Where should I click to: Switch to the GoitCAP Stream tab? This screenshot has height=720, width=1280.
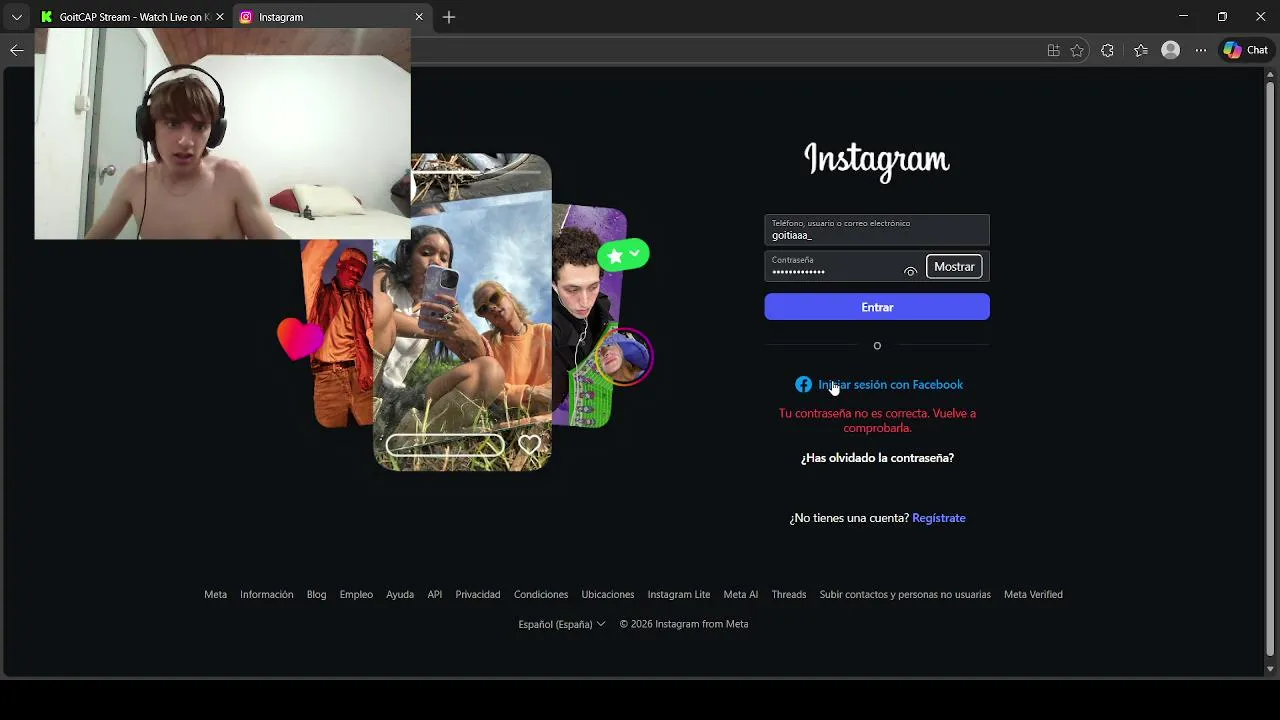[131, 17]
